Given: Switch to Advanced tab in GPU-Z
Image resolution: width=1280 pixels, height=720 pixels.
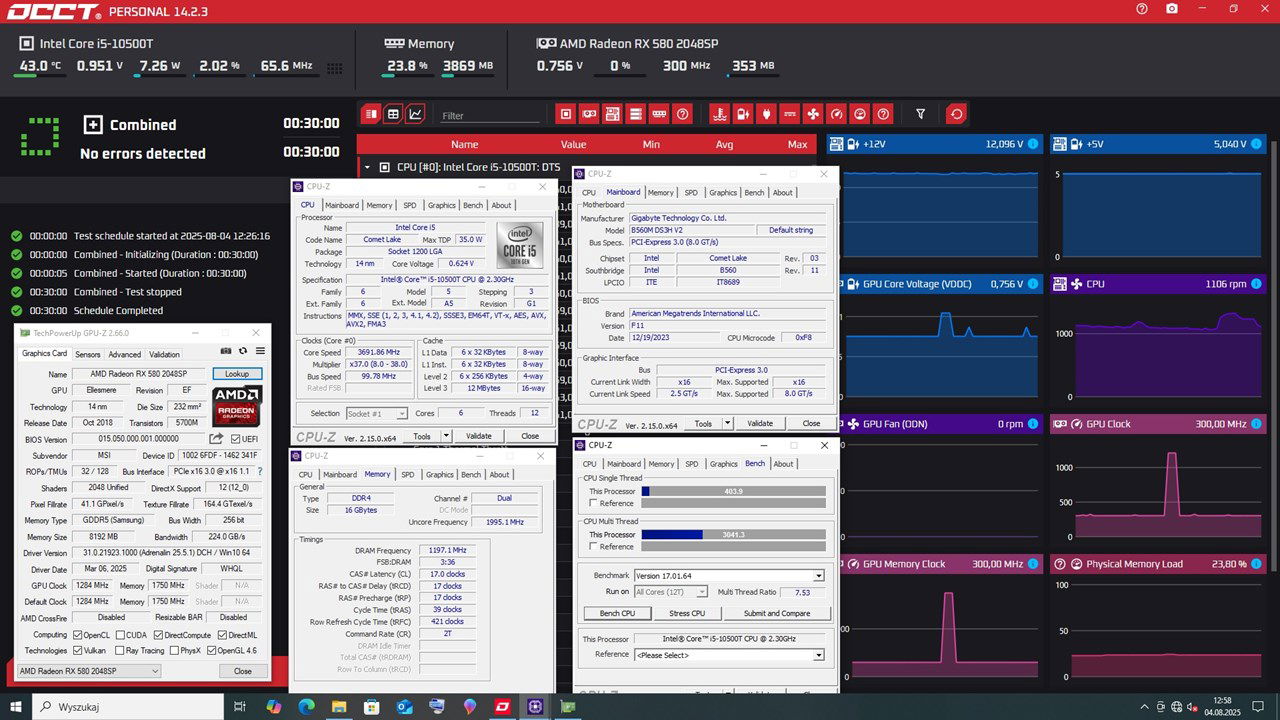Looking at the screenshot, I should (125, 354).
